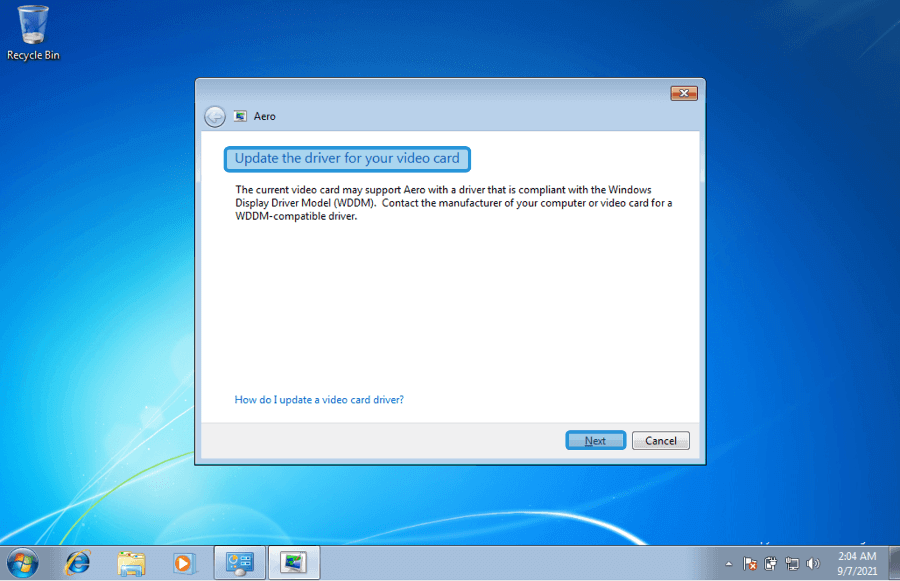Image resolution: width=900 pixels, height=581 pixels.
Task: Close the Aero troubleshooter dialog
Action: coord(684,93)
